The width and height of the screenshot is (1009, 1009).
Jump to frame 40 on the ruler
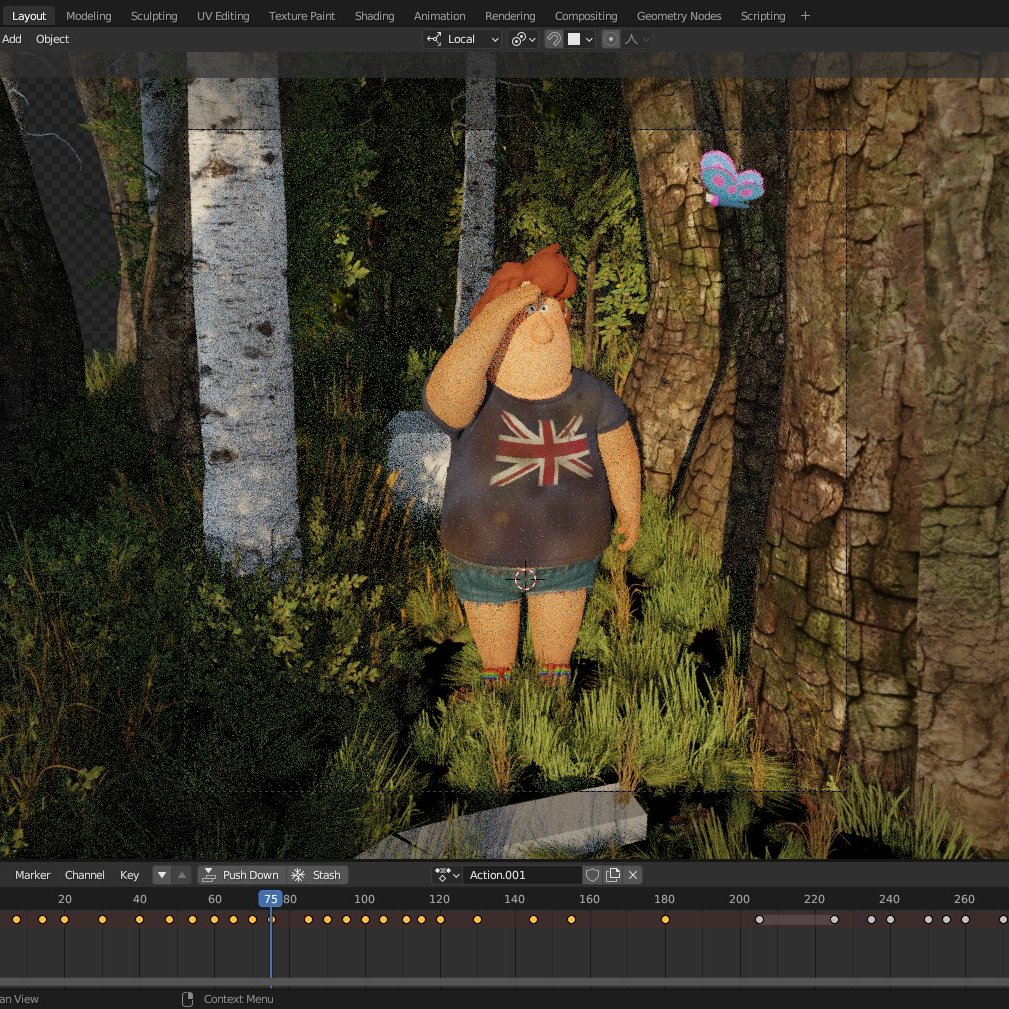140,899
